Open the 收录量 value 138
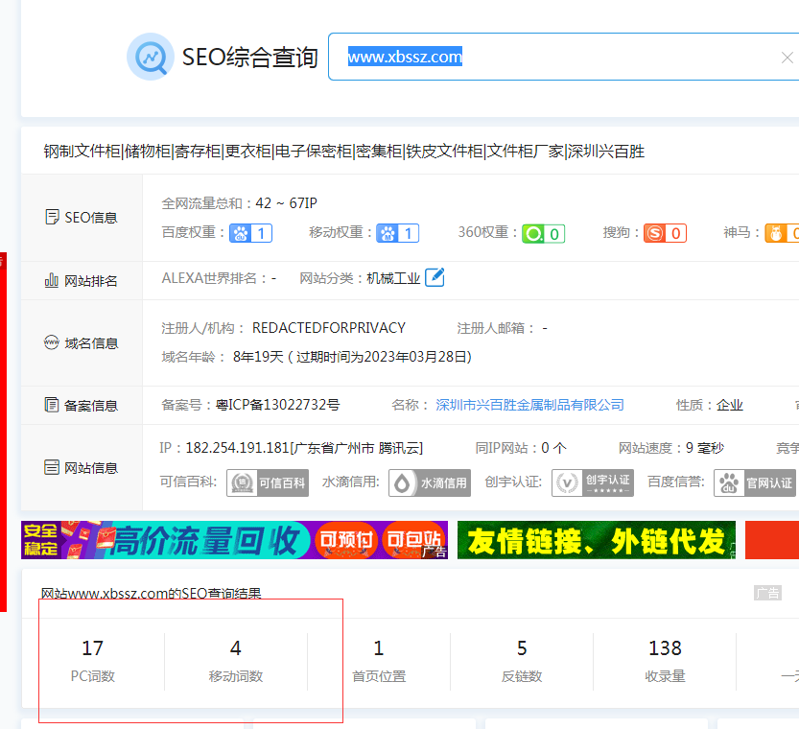Viewport: 799px width, 729px height. [665, 649]
